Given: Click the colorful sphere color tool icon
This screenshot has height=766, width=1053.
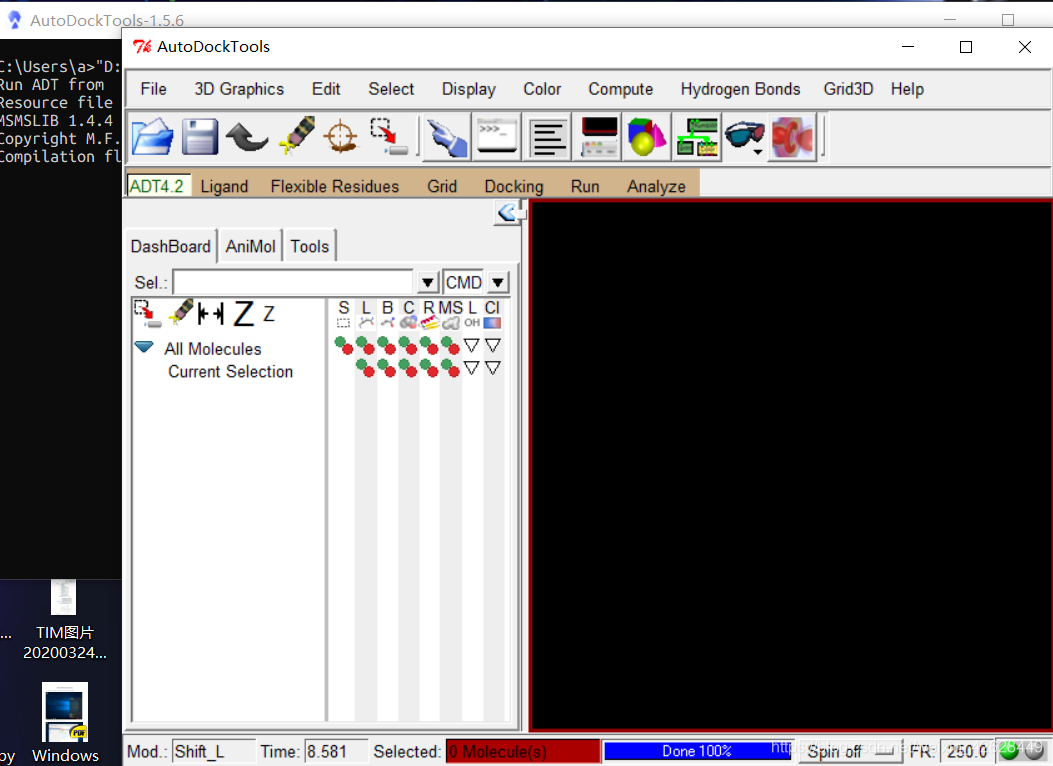Looking at the screenshot, I should point(646,136).
